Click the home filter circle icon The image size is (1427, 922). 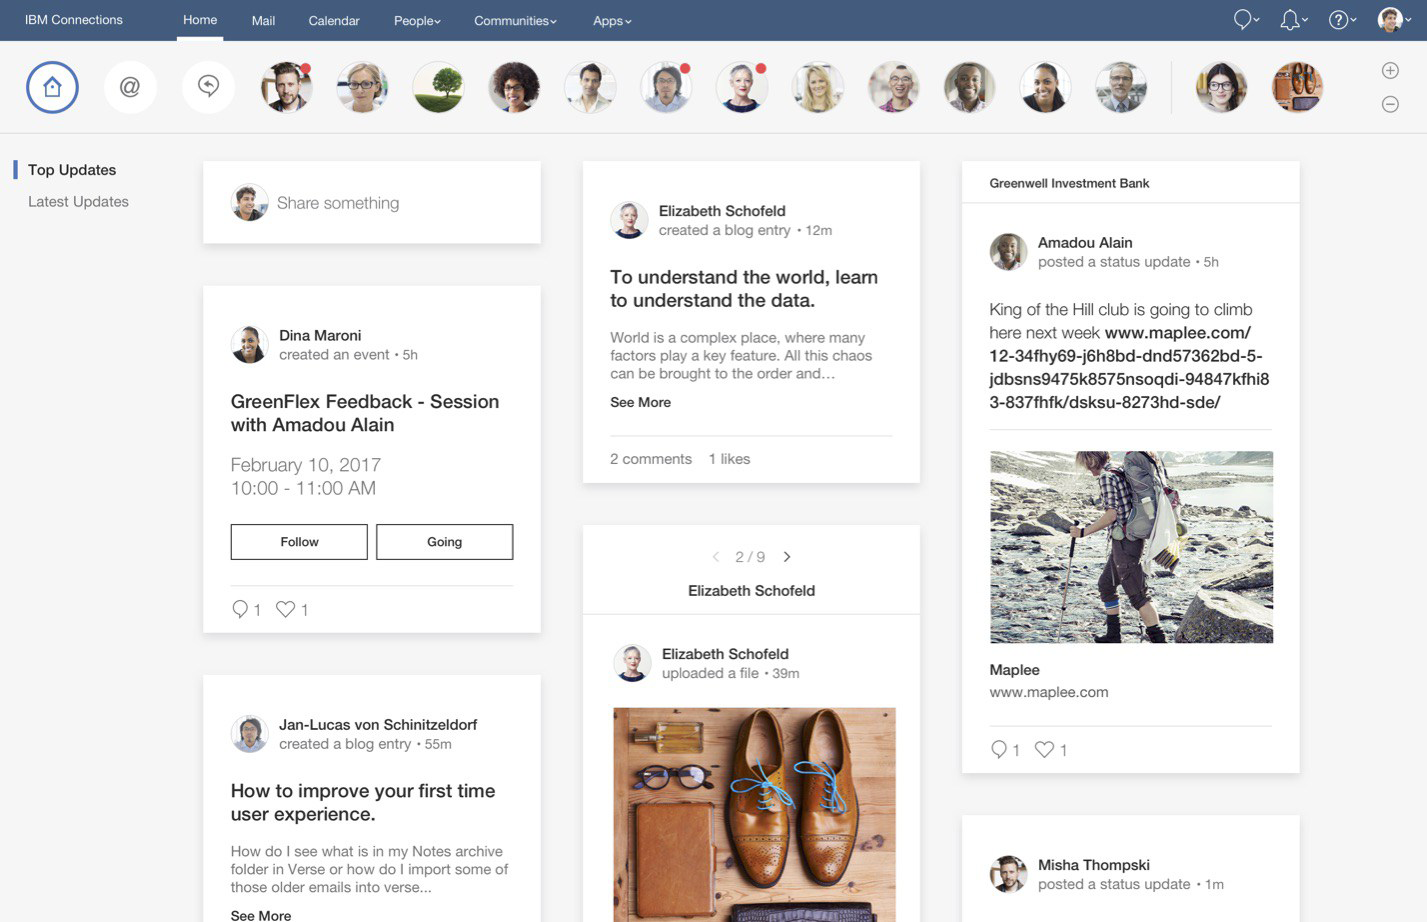click(52, 87)
